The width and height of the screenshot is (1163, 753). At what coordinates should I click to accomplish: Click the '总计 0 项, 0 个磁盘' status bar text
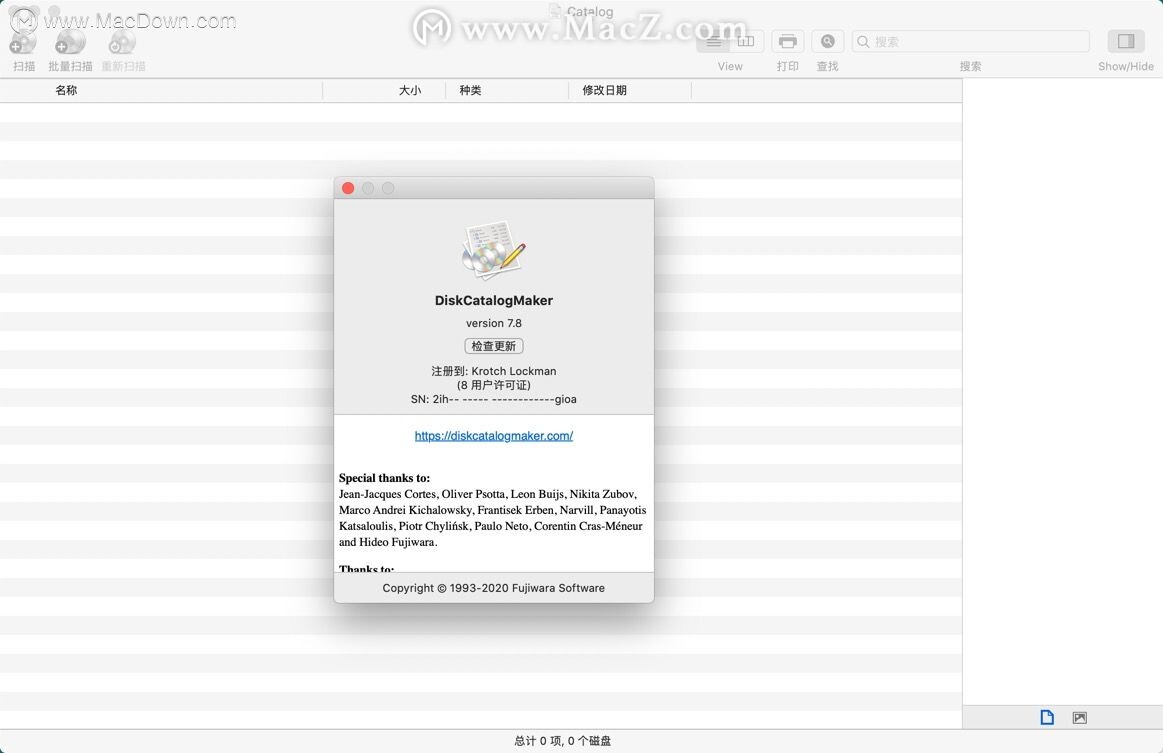tap(563, 740)
